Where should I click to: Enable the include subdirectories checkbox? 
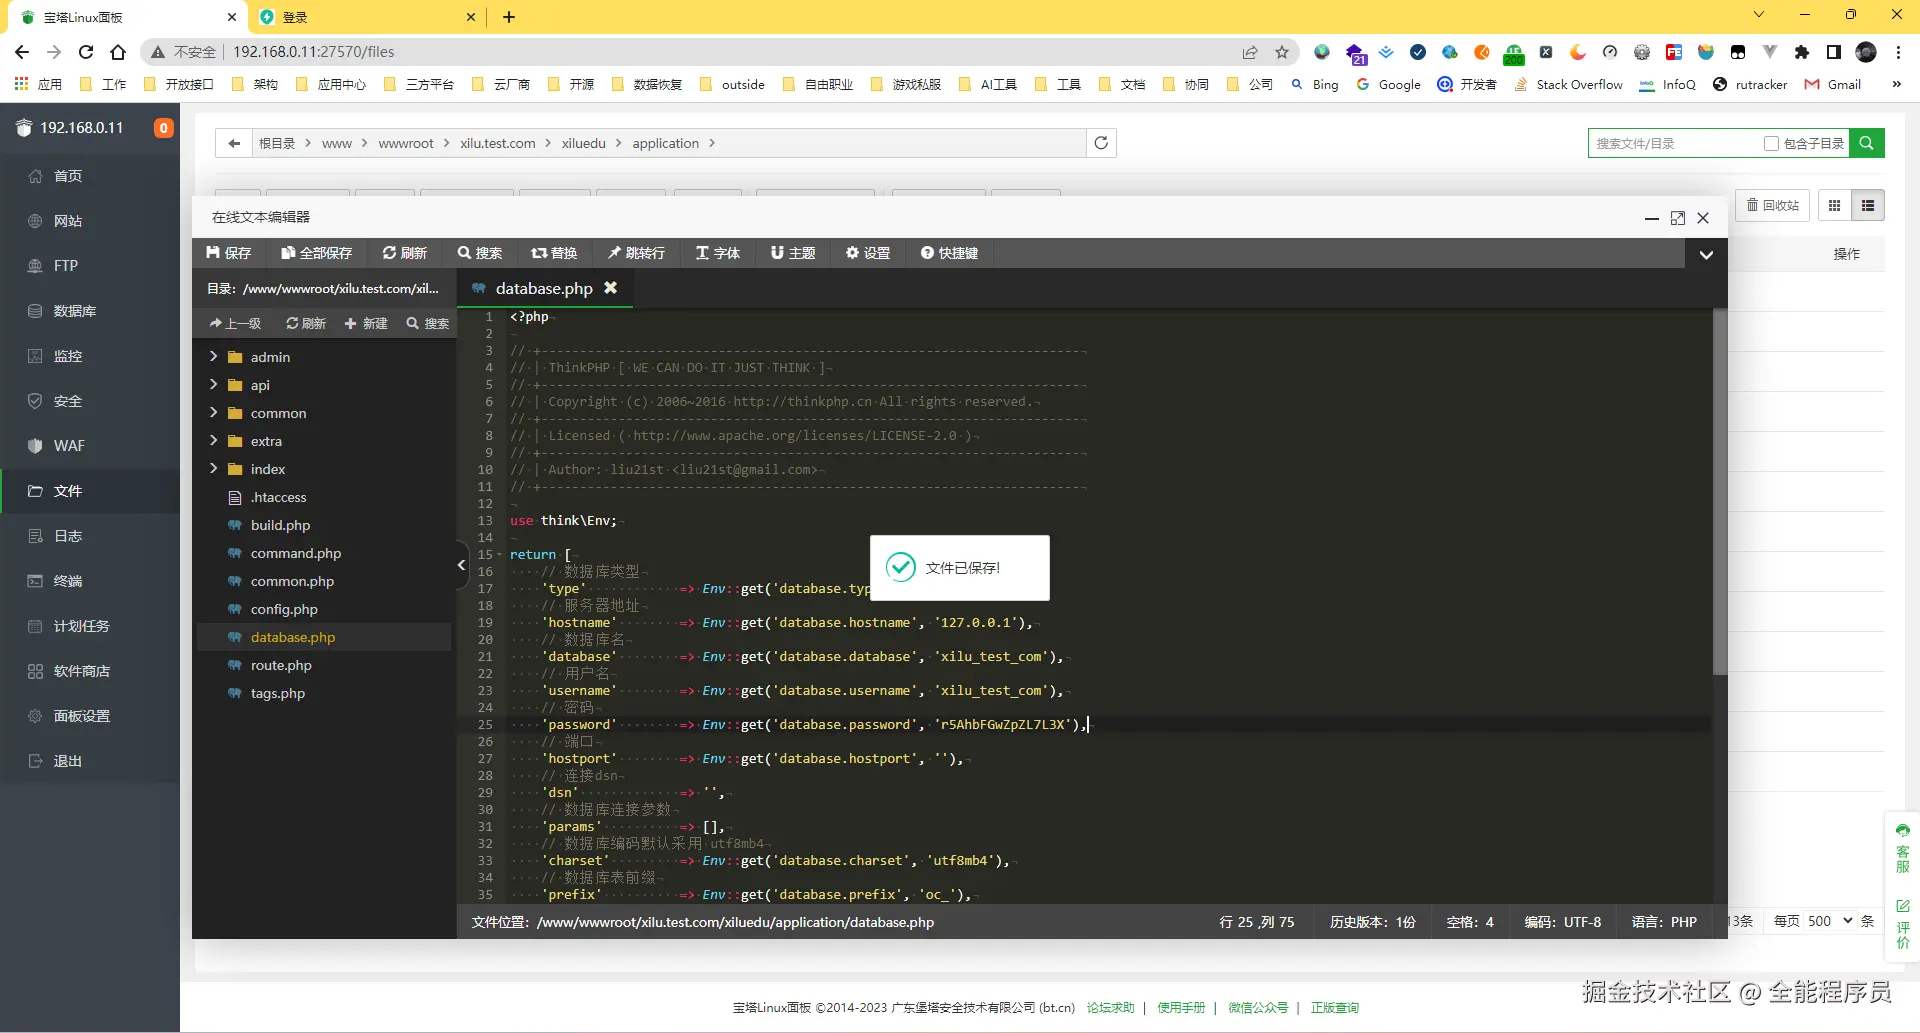[1771, 143]
